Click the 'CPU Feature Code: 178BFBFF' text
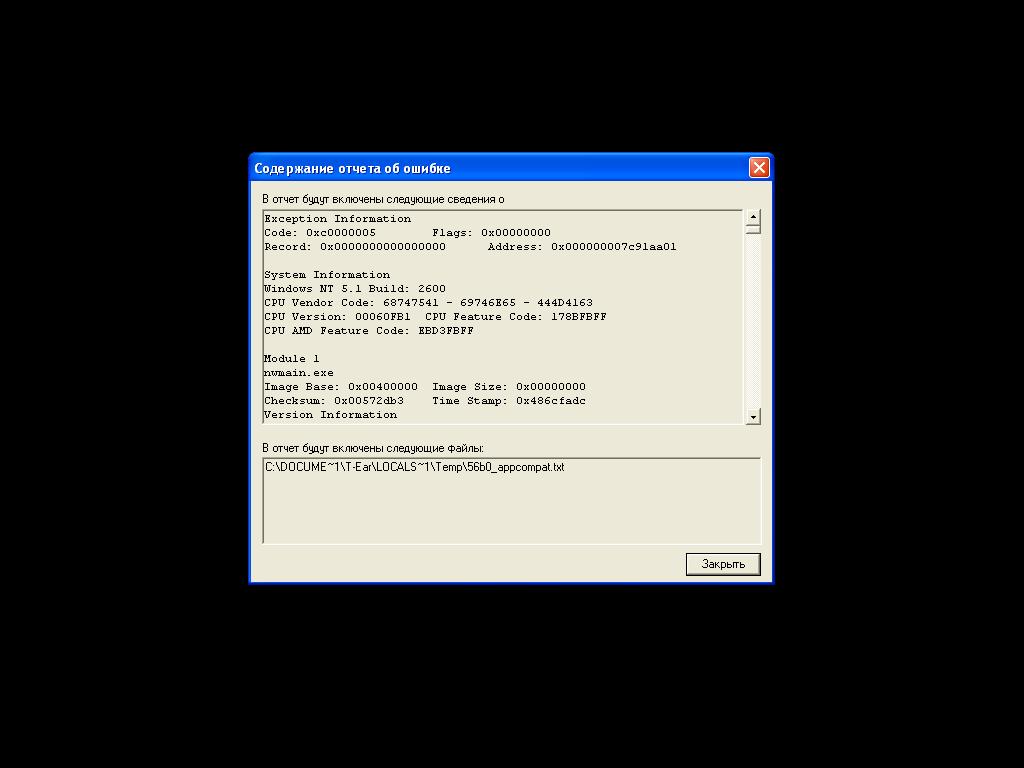Viewport: 1024px width, 768px height. (516, 317)
